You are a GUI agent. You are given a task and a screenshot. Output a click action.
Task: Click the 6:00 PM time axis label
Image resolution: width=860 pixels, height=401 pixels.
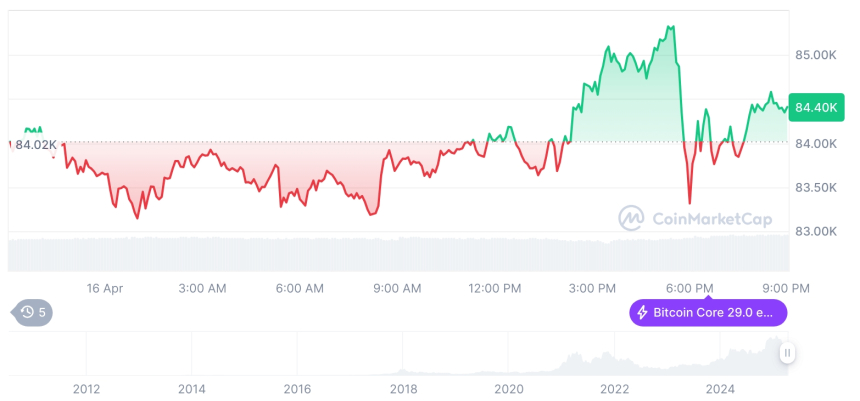[x=690, y=288]
